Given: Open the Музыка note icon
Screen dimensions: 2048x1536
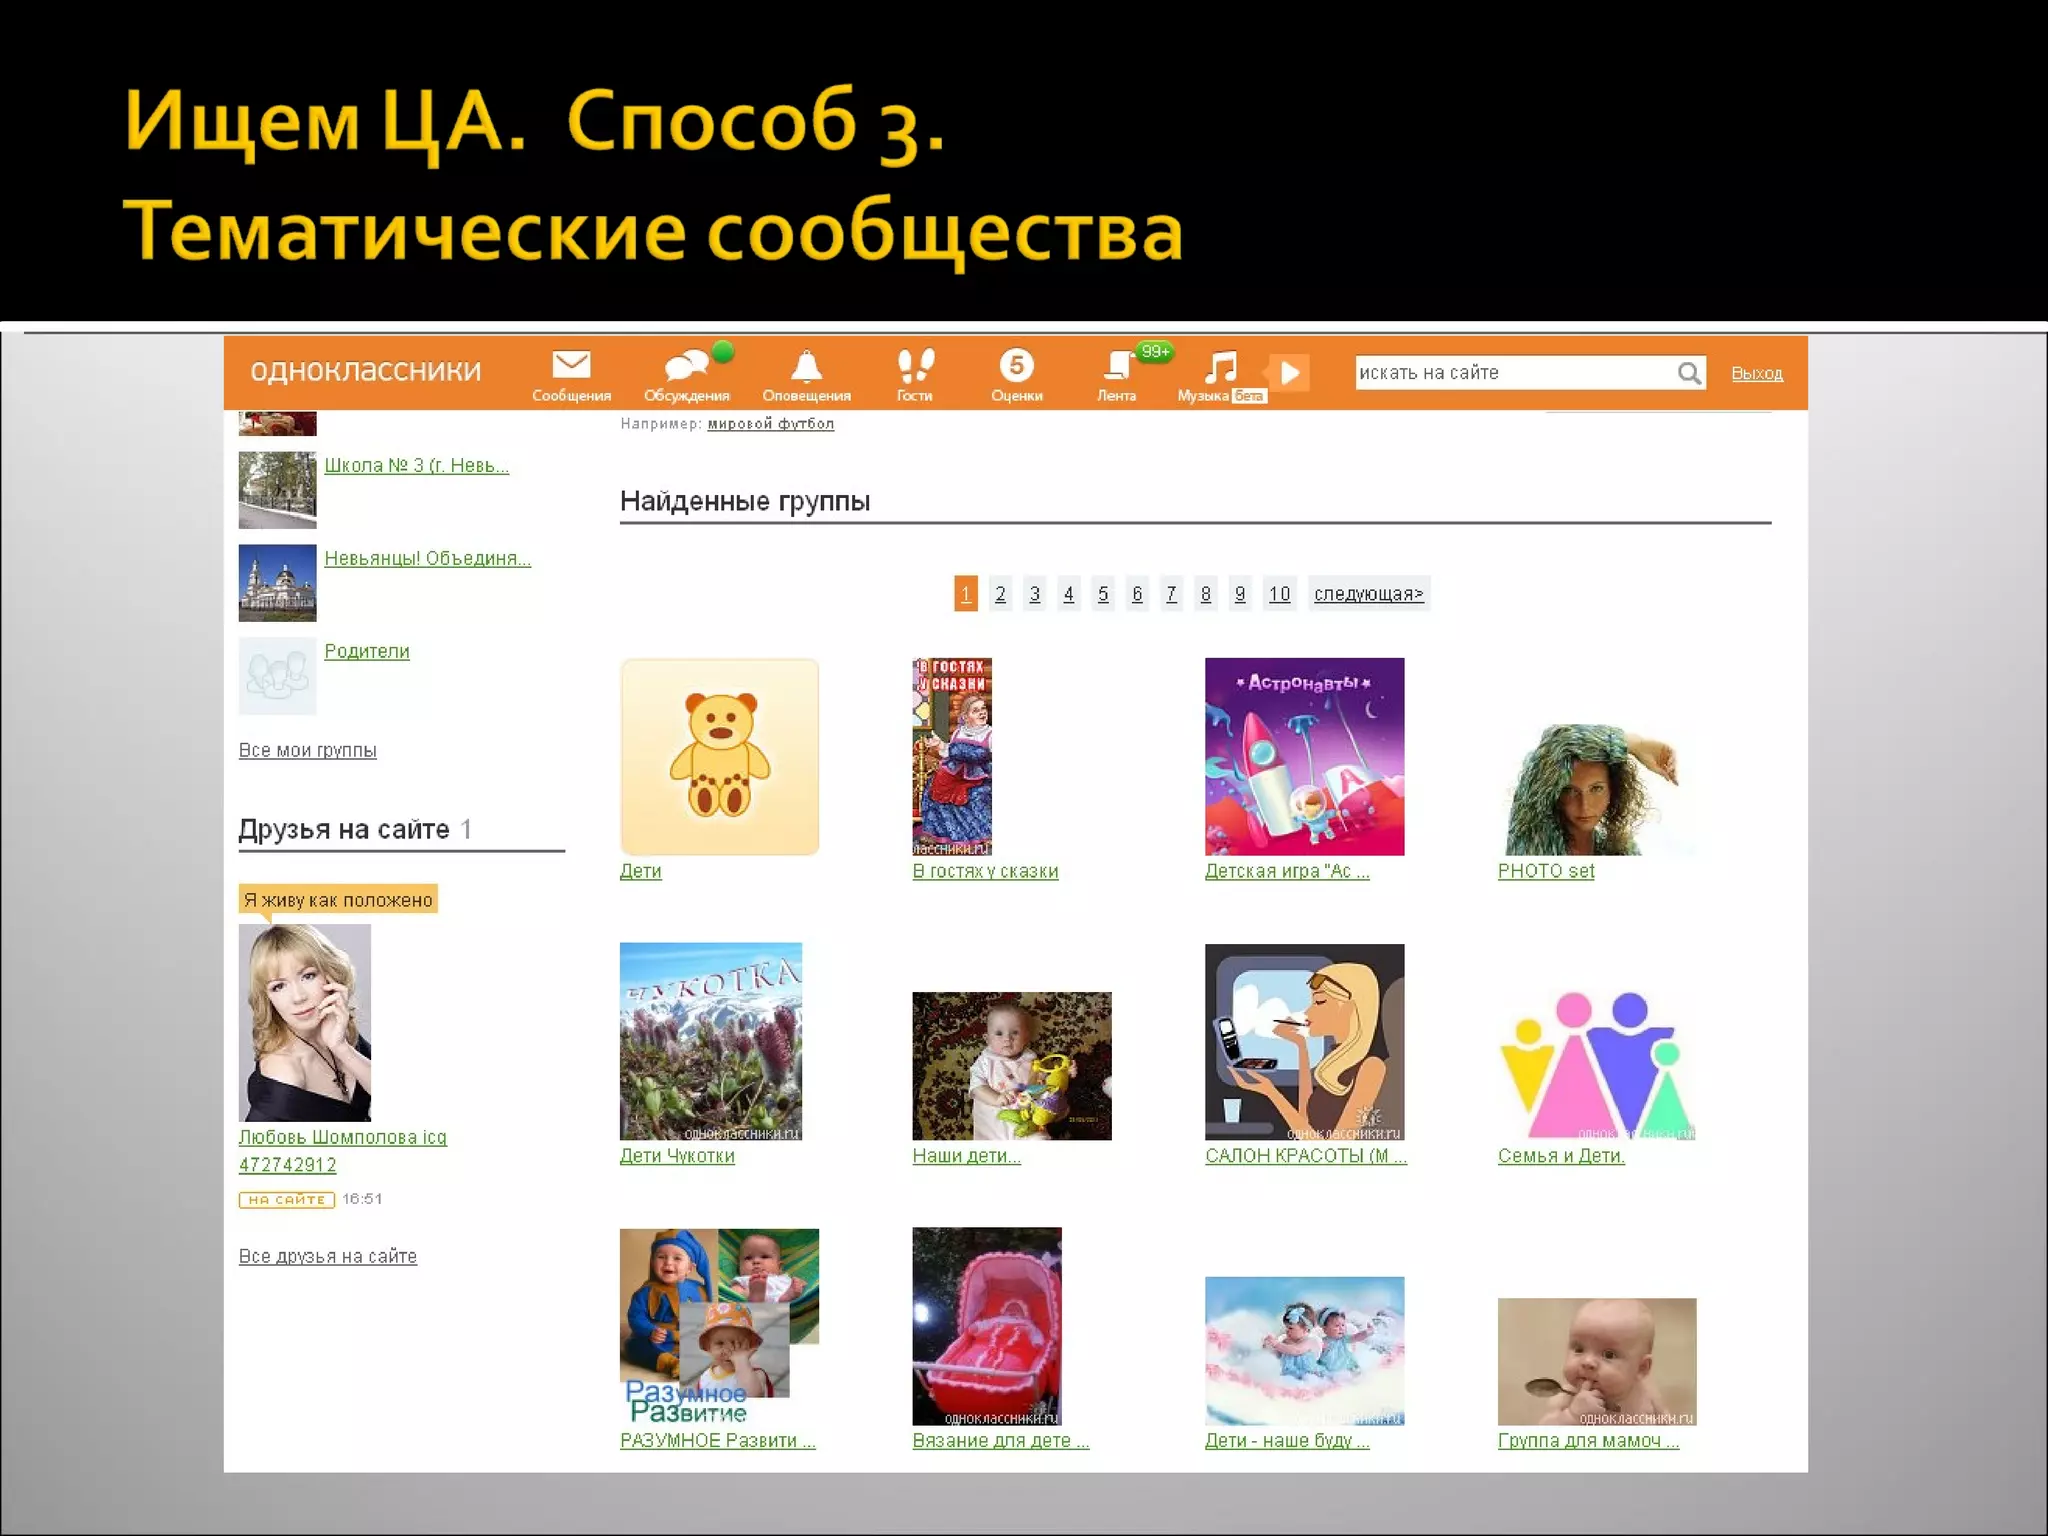Looking at the screenshot, I should (x=1220, y=367).
